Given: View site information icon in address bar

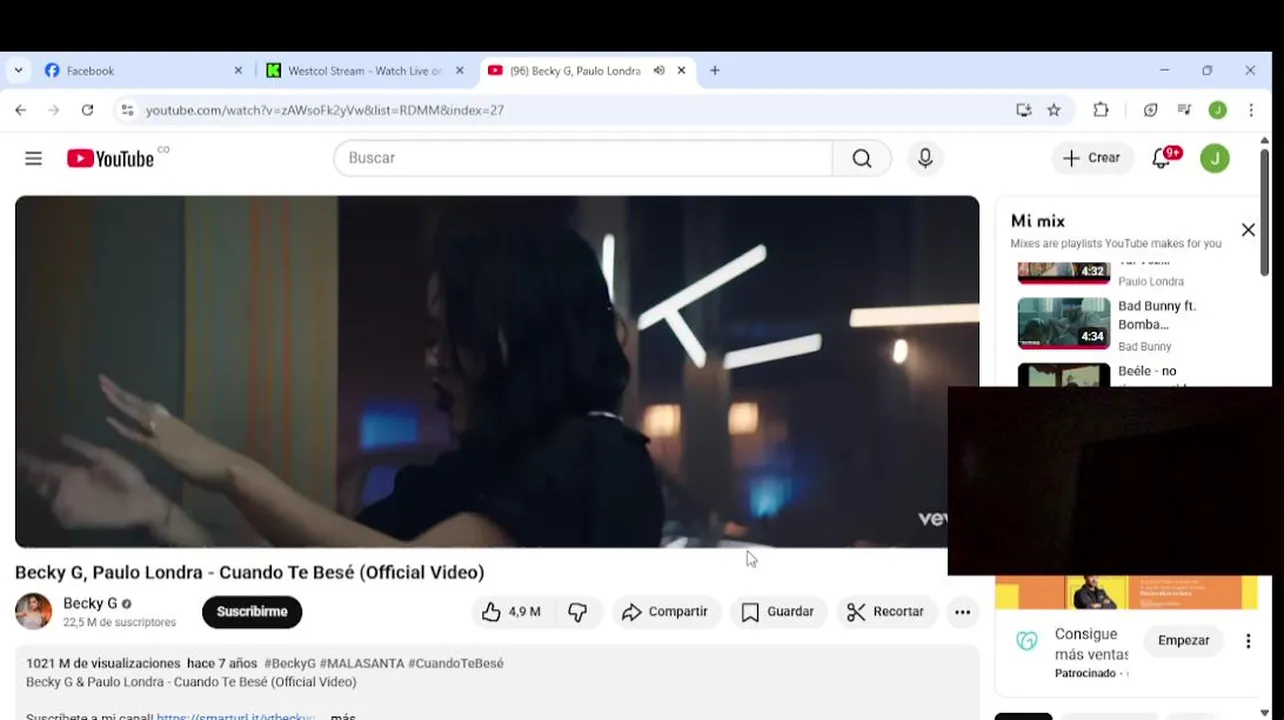Looking at the screenshot, I should pyautogui.click(x=127, y=110).
